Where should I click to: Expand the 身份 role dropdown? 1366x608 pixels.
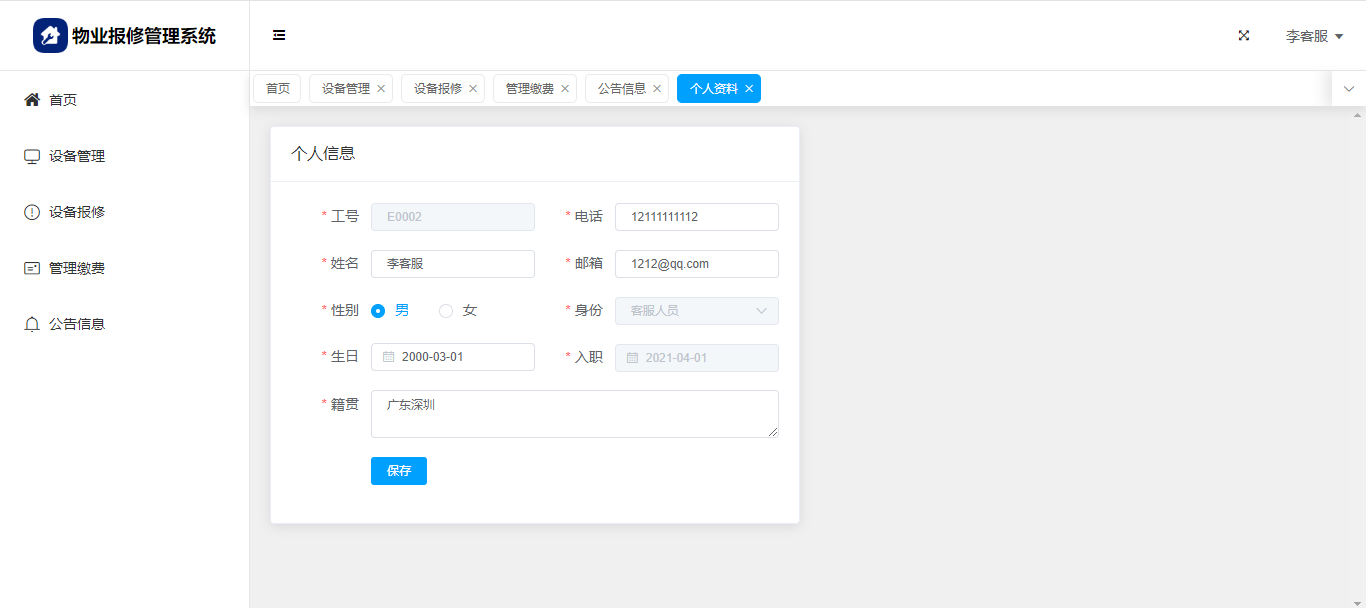[696, 311]
